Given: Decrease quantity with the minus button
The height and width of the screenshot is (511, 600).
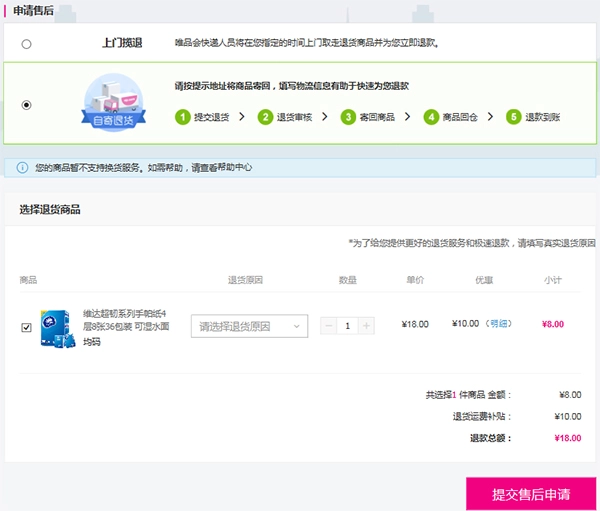Looking at the screenshot, I should coord(329,326).
